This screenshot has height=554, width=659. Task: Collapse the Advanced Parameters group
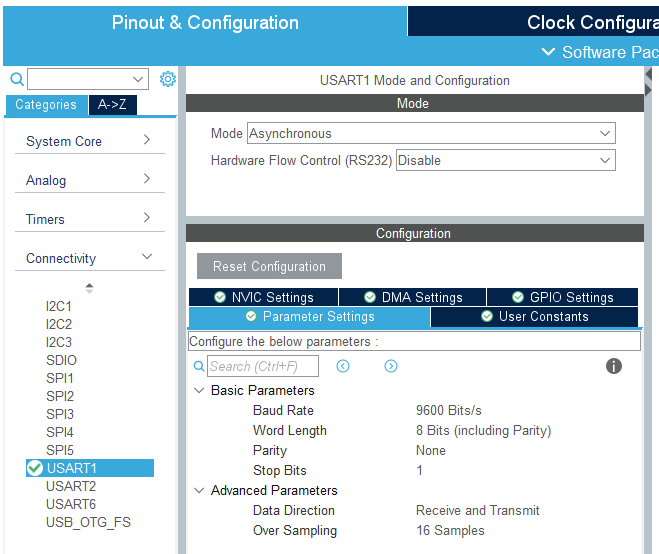tap(199, 491)
